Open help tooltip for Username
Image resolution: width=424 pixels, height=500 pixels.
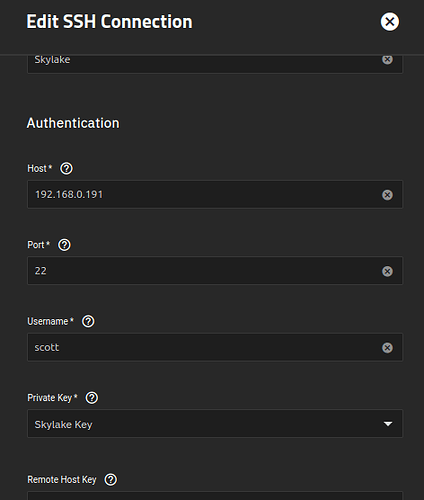88,321
